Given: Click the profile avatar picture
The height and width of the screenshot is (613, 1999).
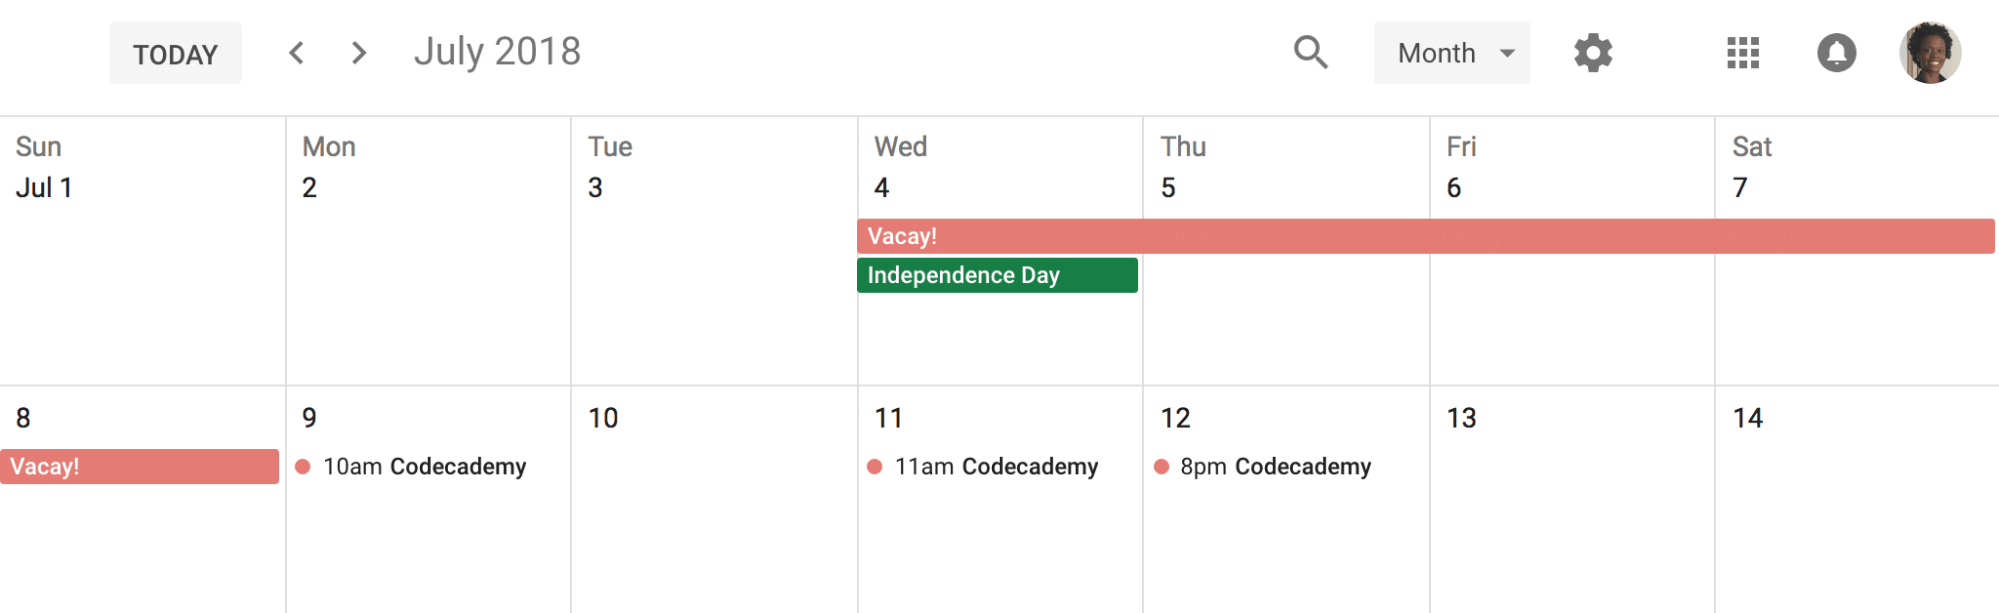Looking at the screenshot, I should [x=1929, y=52].
